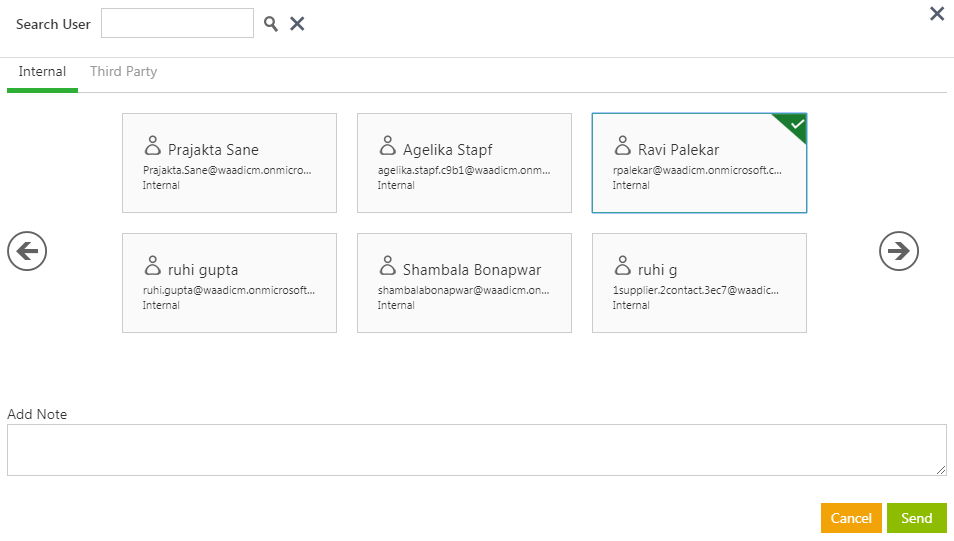This screenshot has width=954, height=541.
Task: Select the Agelika Stapf user name
Action: 447,150
